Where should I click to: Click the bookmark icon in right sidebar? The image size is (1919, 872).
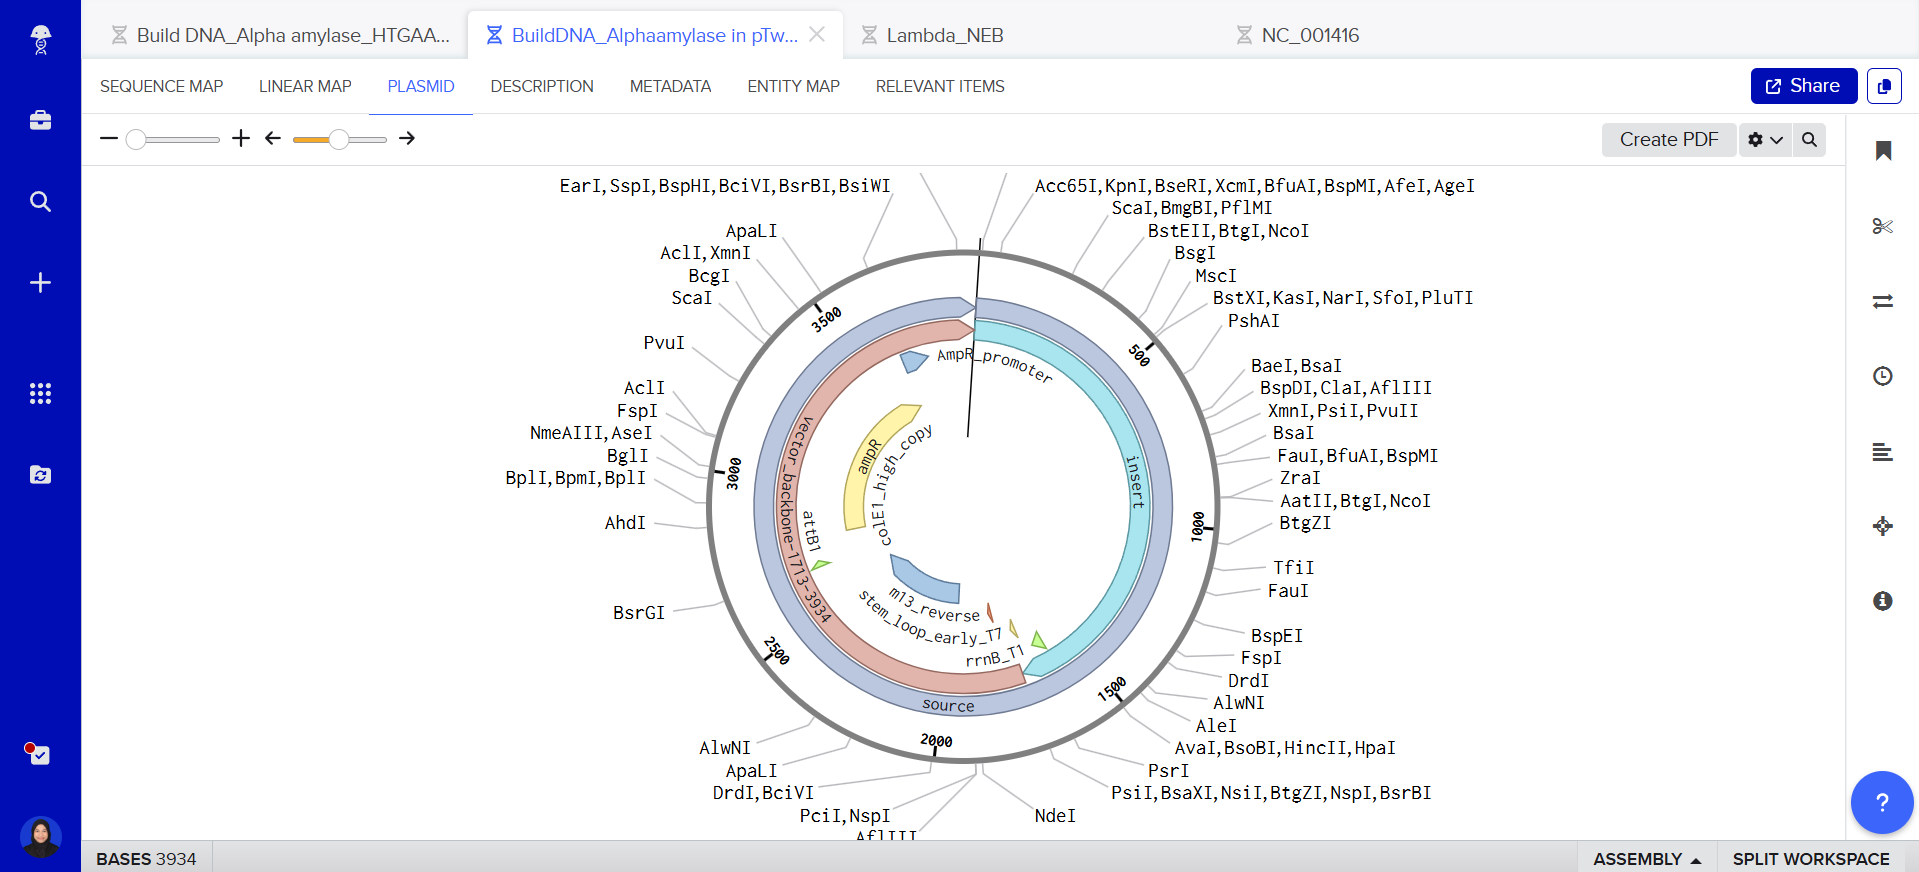point(1882,151)
